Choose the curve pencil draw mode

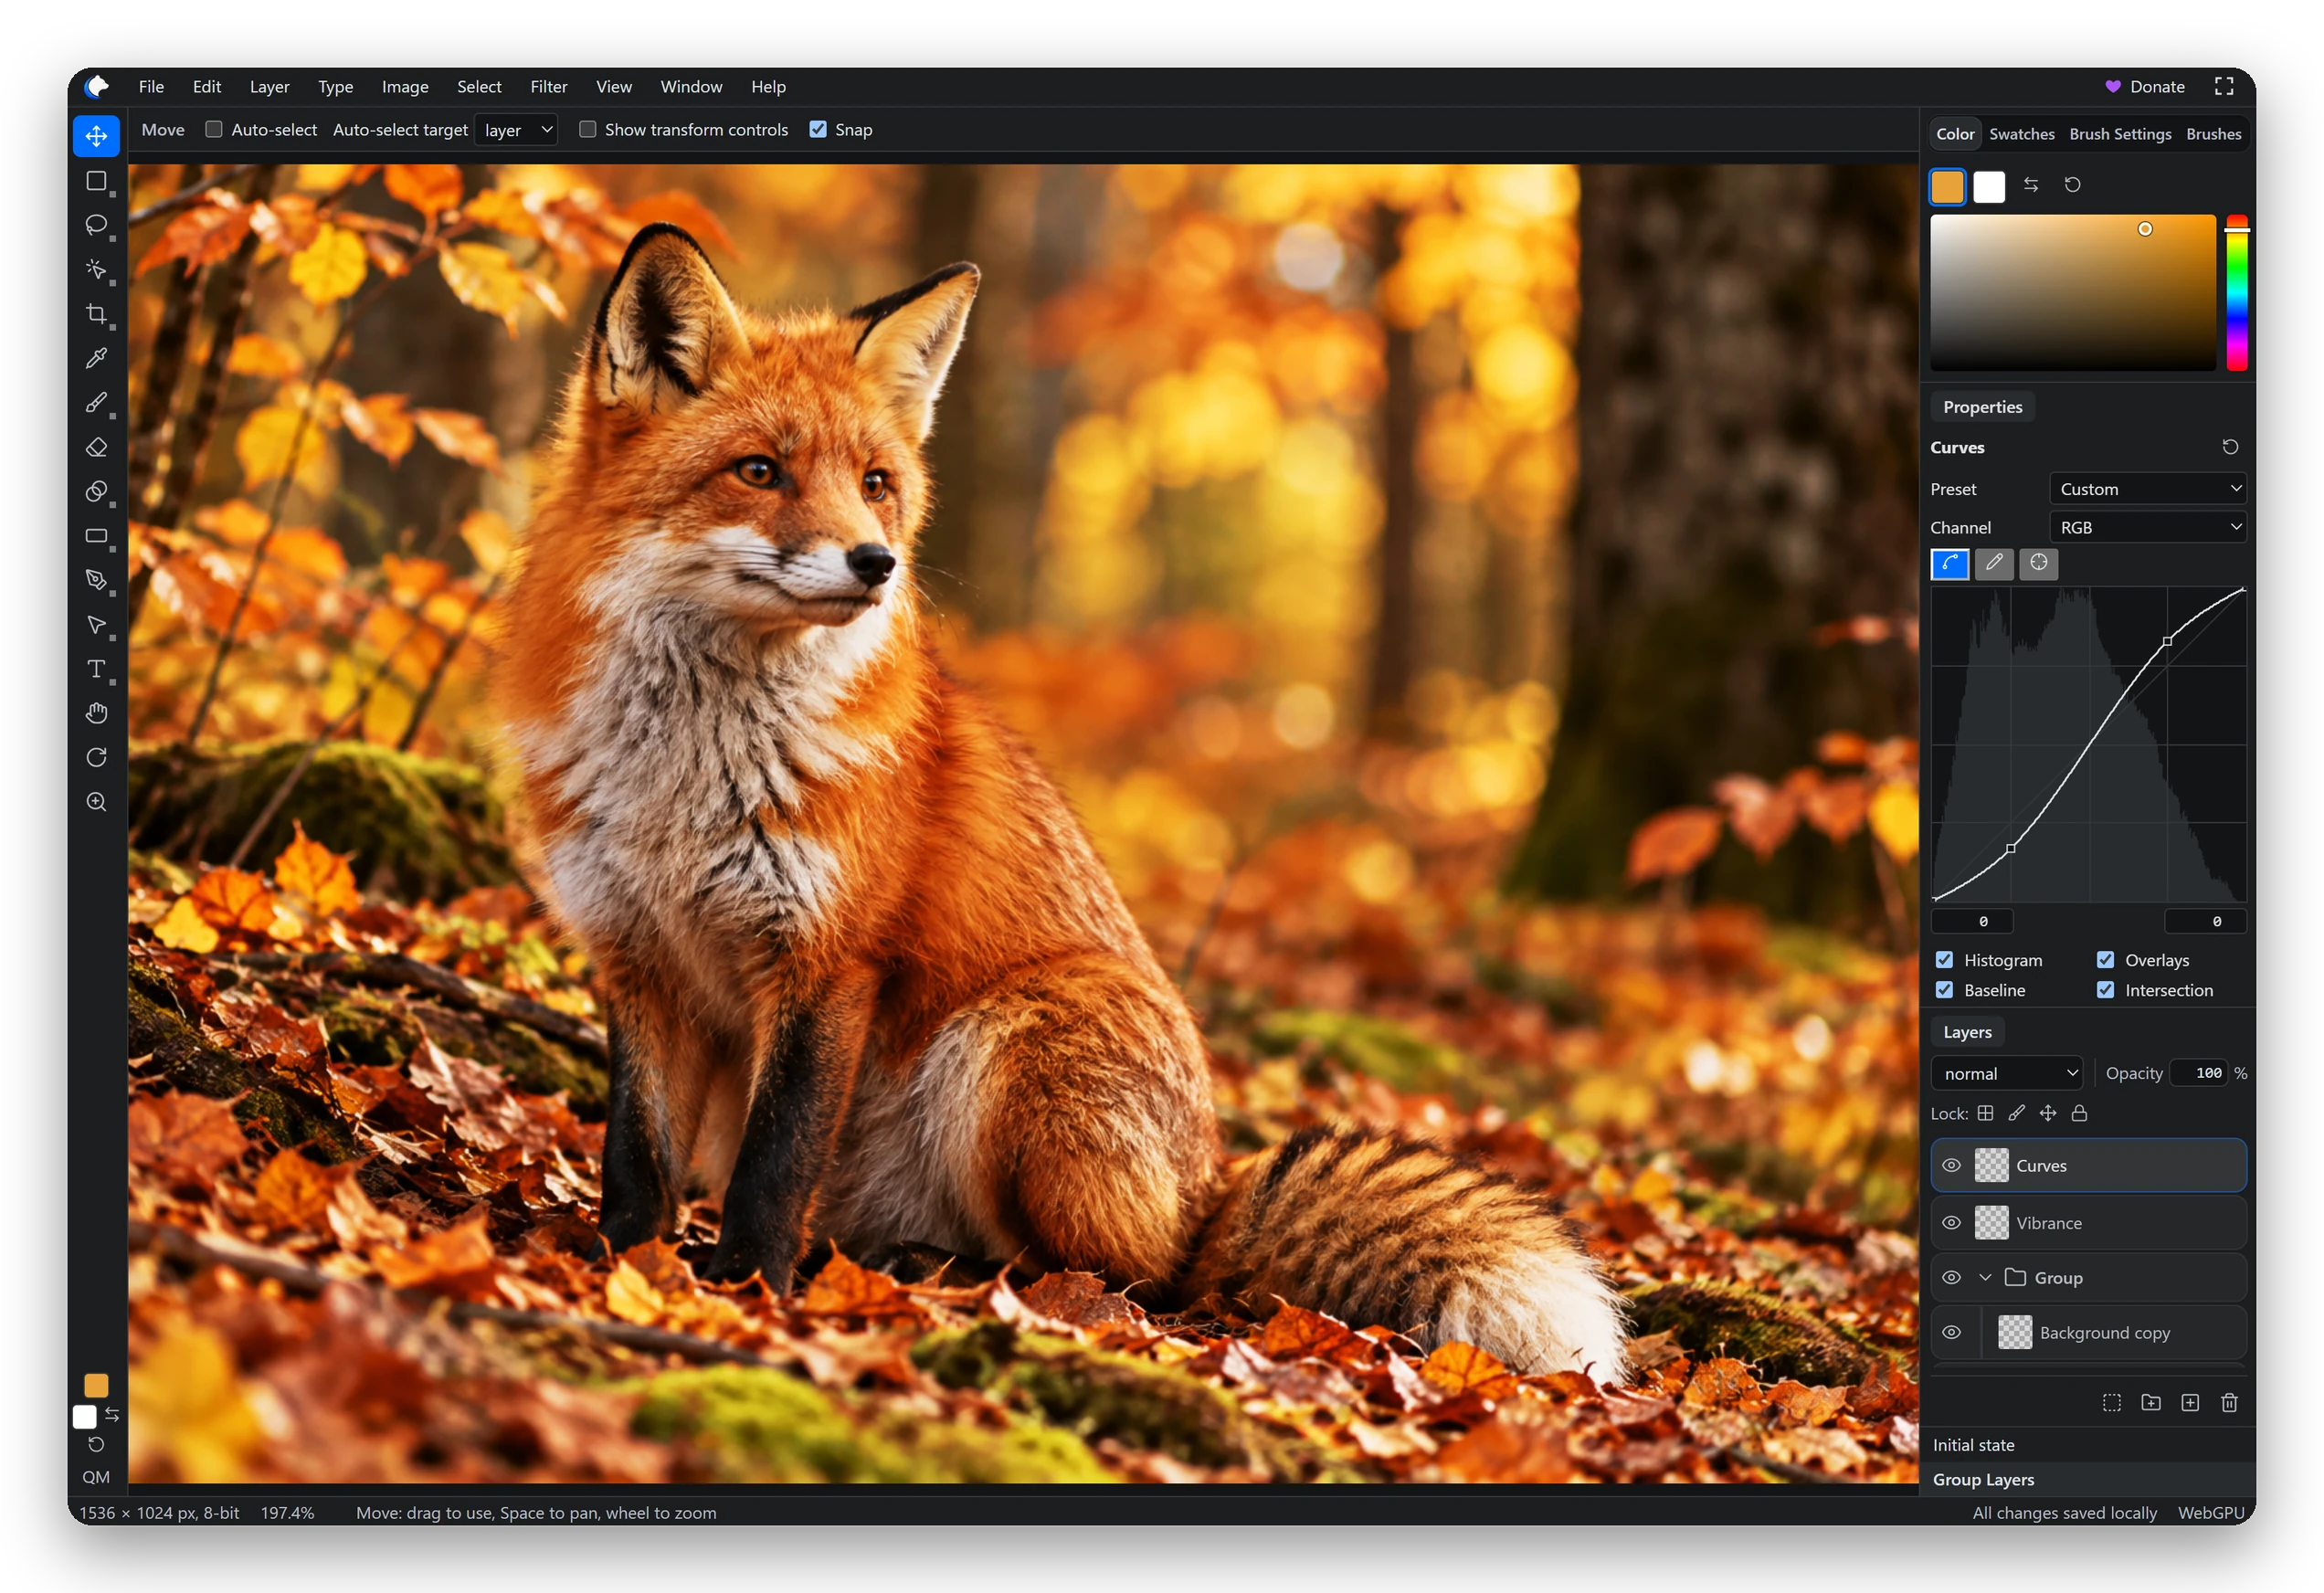[x=1994, y=563]
